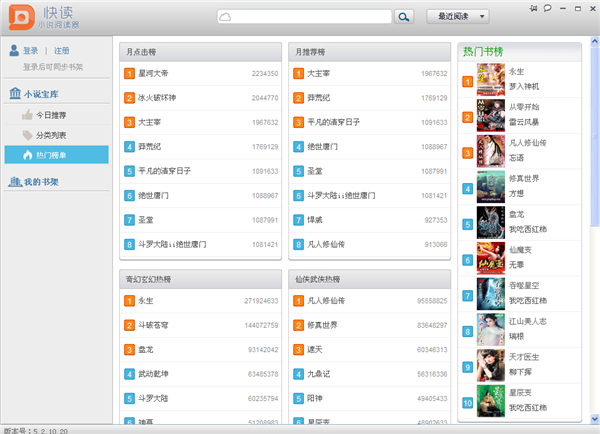Open 星河大帝 in 月点击榜
This screenshot has height=434, width=600.
tap(153, 73)
